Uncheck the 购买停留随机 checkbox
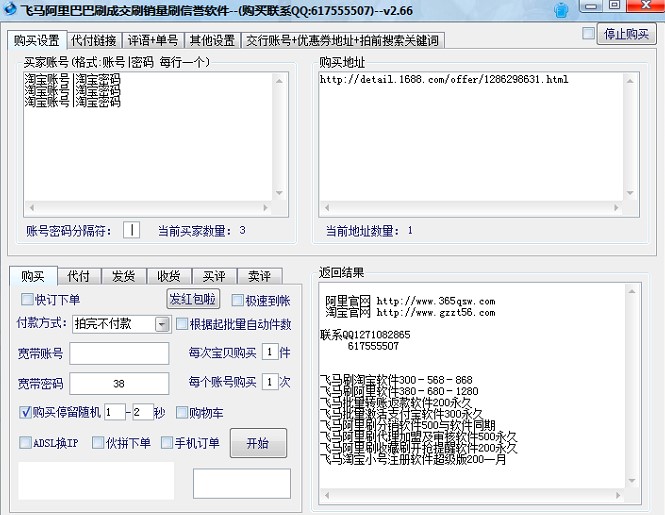665x515 pixels. click(25, 412)
